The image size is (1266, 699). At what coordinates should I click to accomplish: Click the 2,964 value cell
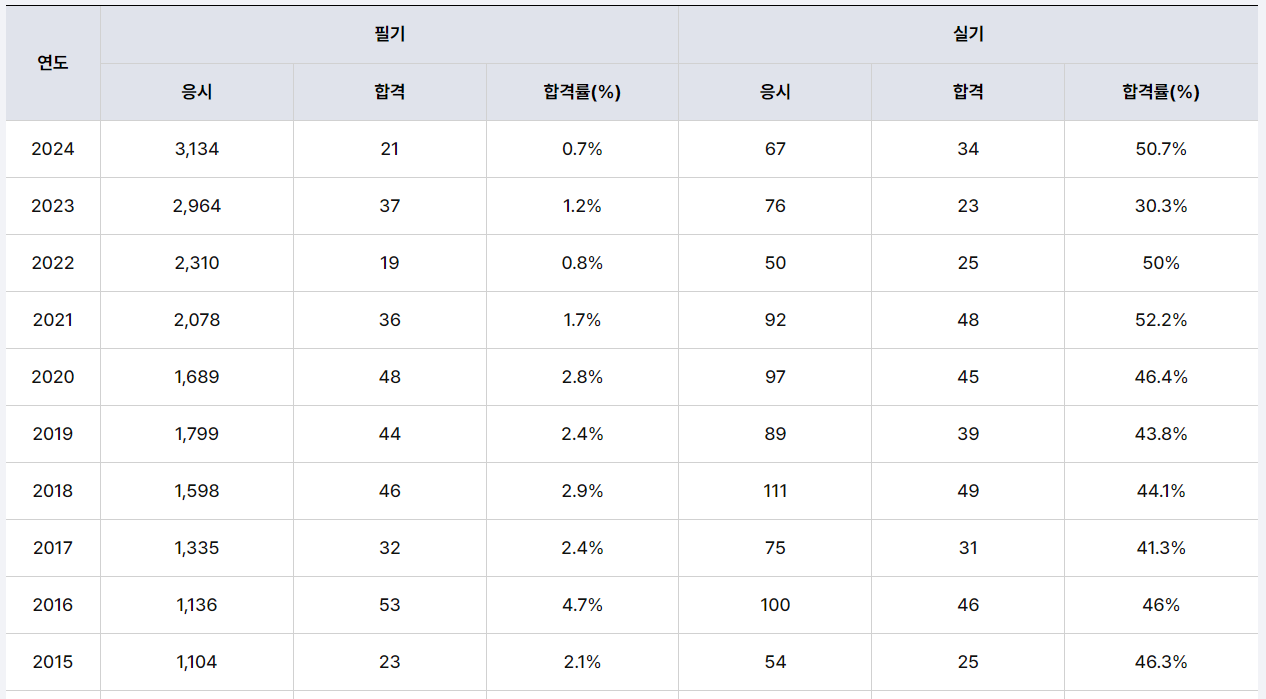click(x=197, y=206)
